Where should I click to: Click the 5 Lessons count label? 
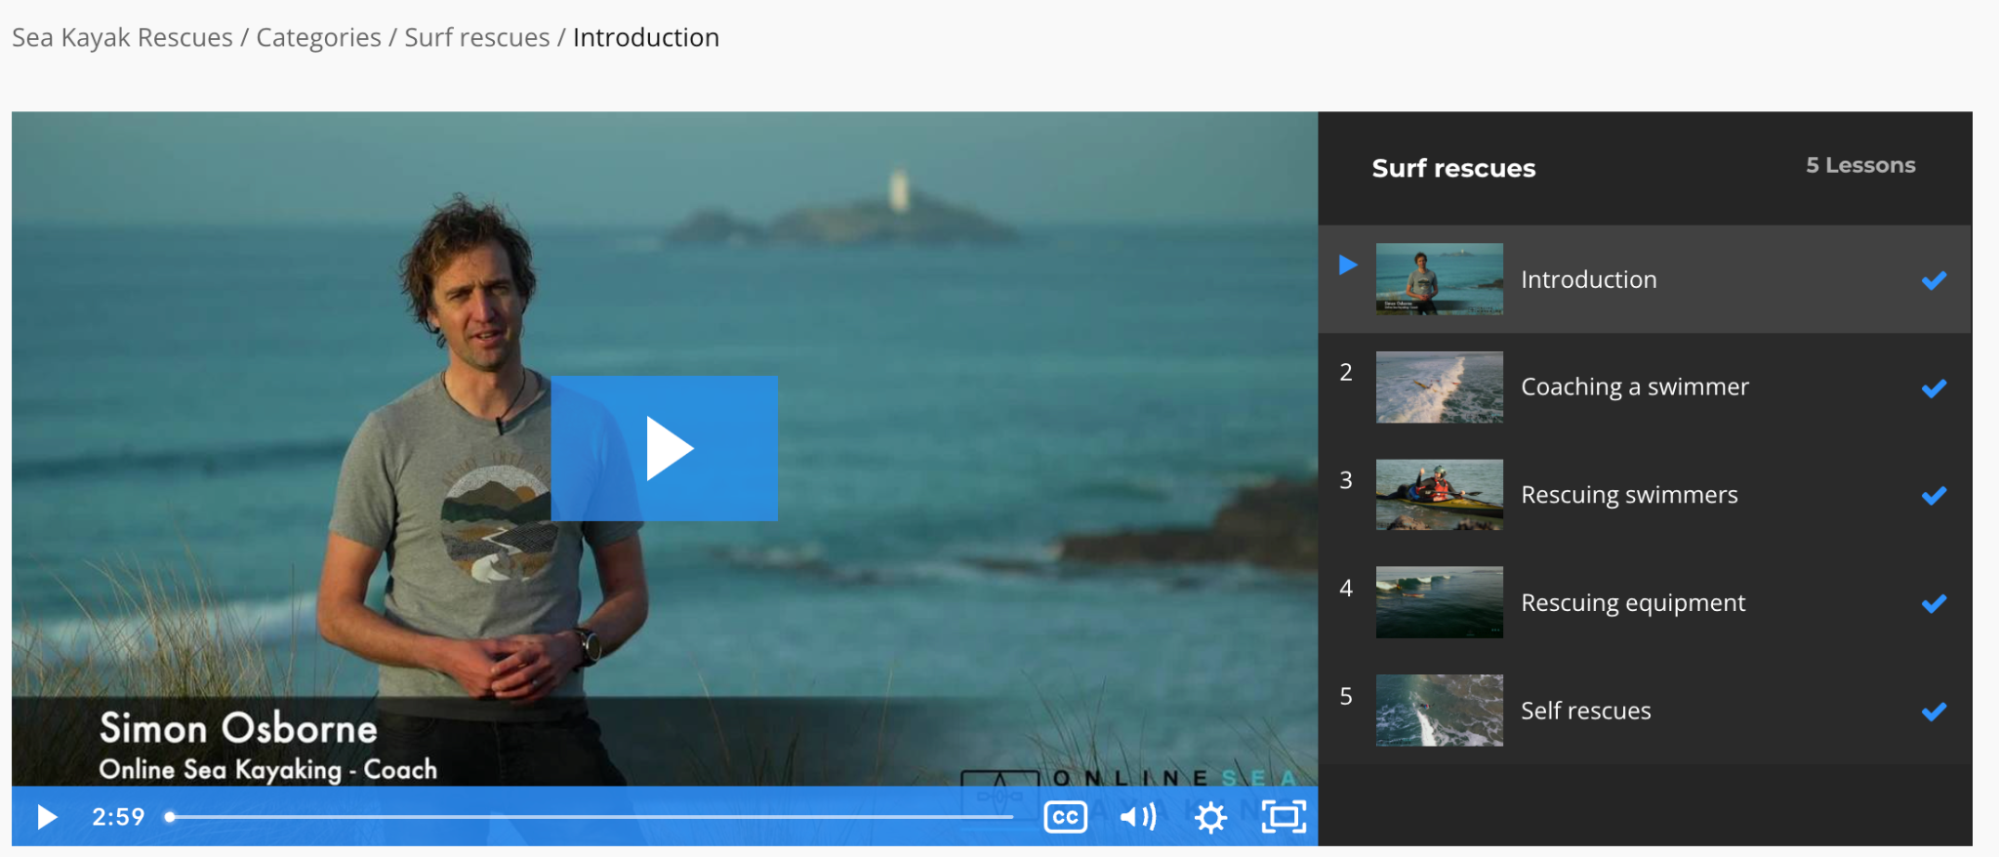[x=1860, y=165]
